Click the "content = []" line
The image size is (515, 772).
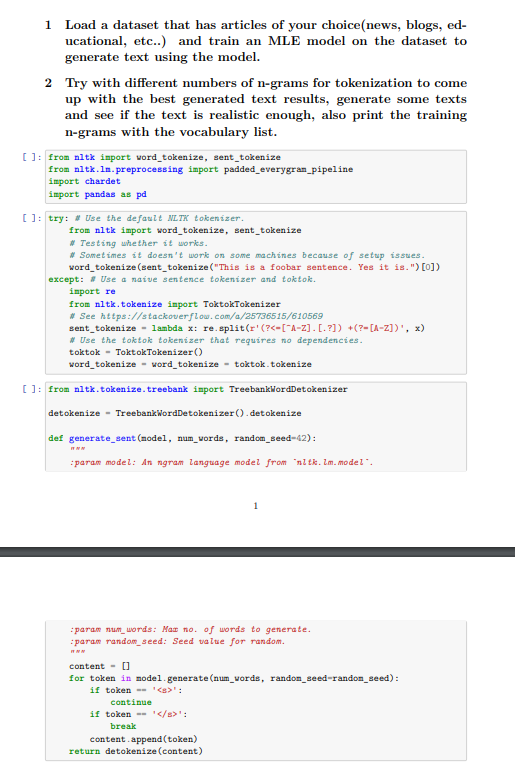[99, 666]
